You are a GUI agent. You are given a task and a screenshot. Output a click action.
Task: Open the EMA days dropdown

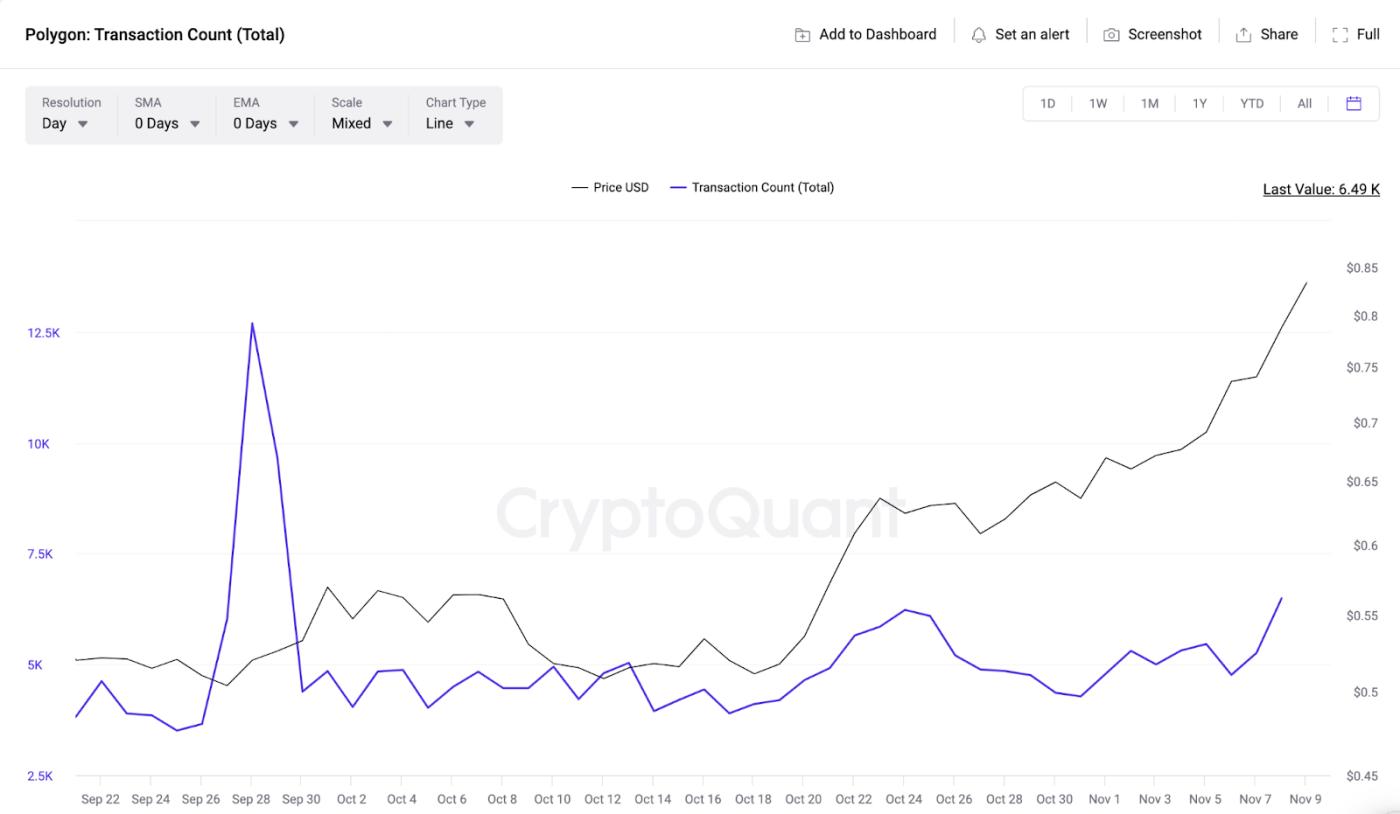click(262, 123)
